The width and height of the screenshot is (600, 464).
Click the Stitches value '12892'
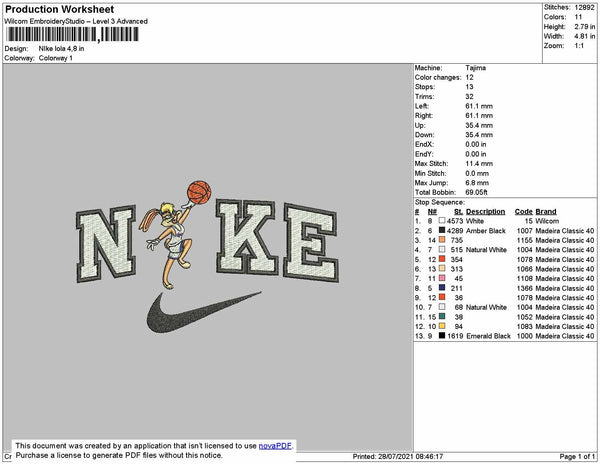click(584, 7)
